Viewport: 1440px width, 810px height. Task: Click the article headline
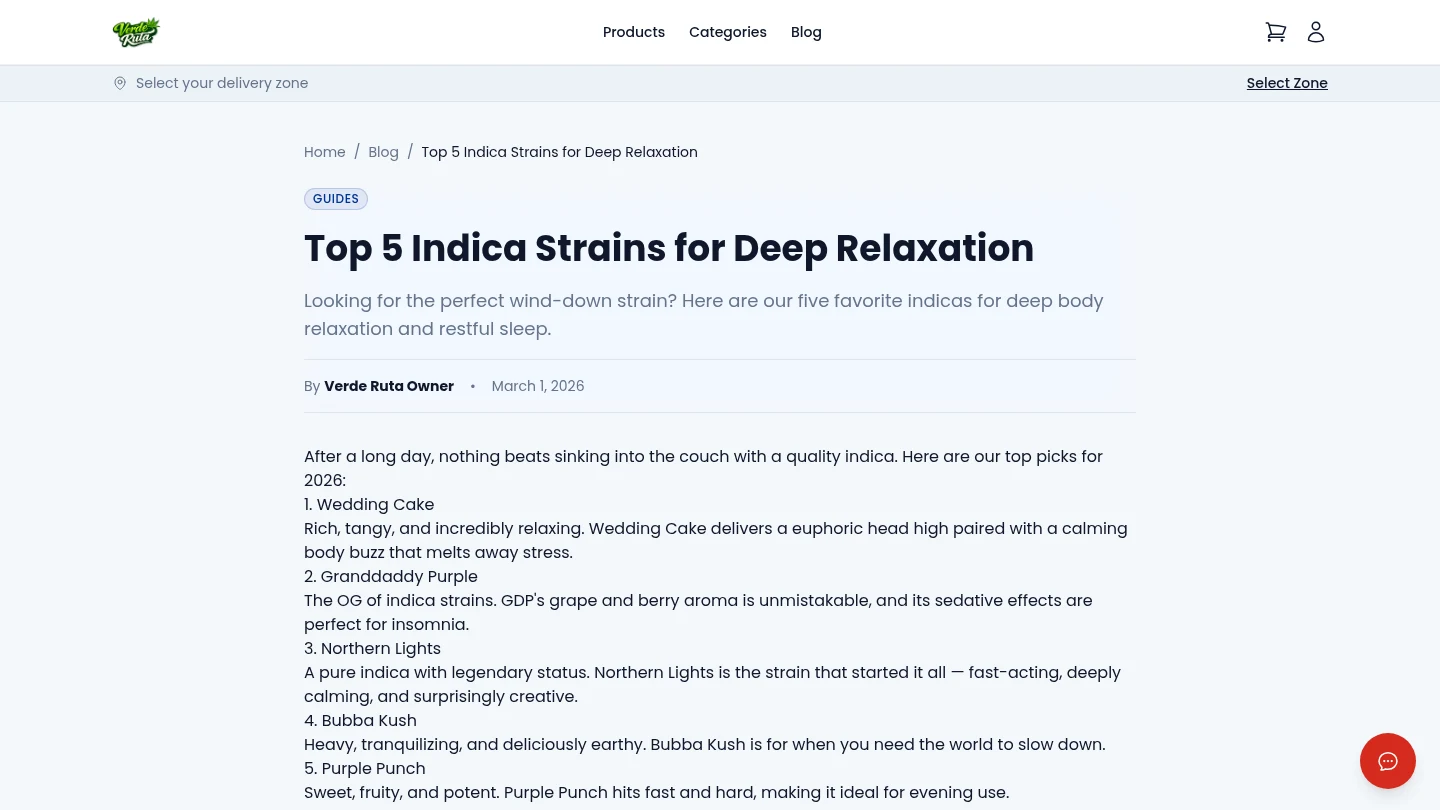click(668, 248)
